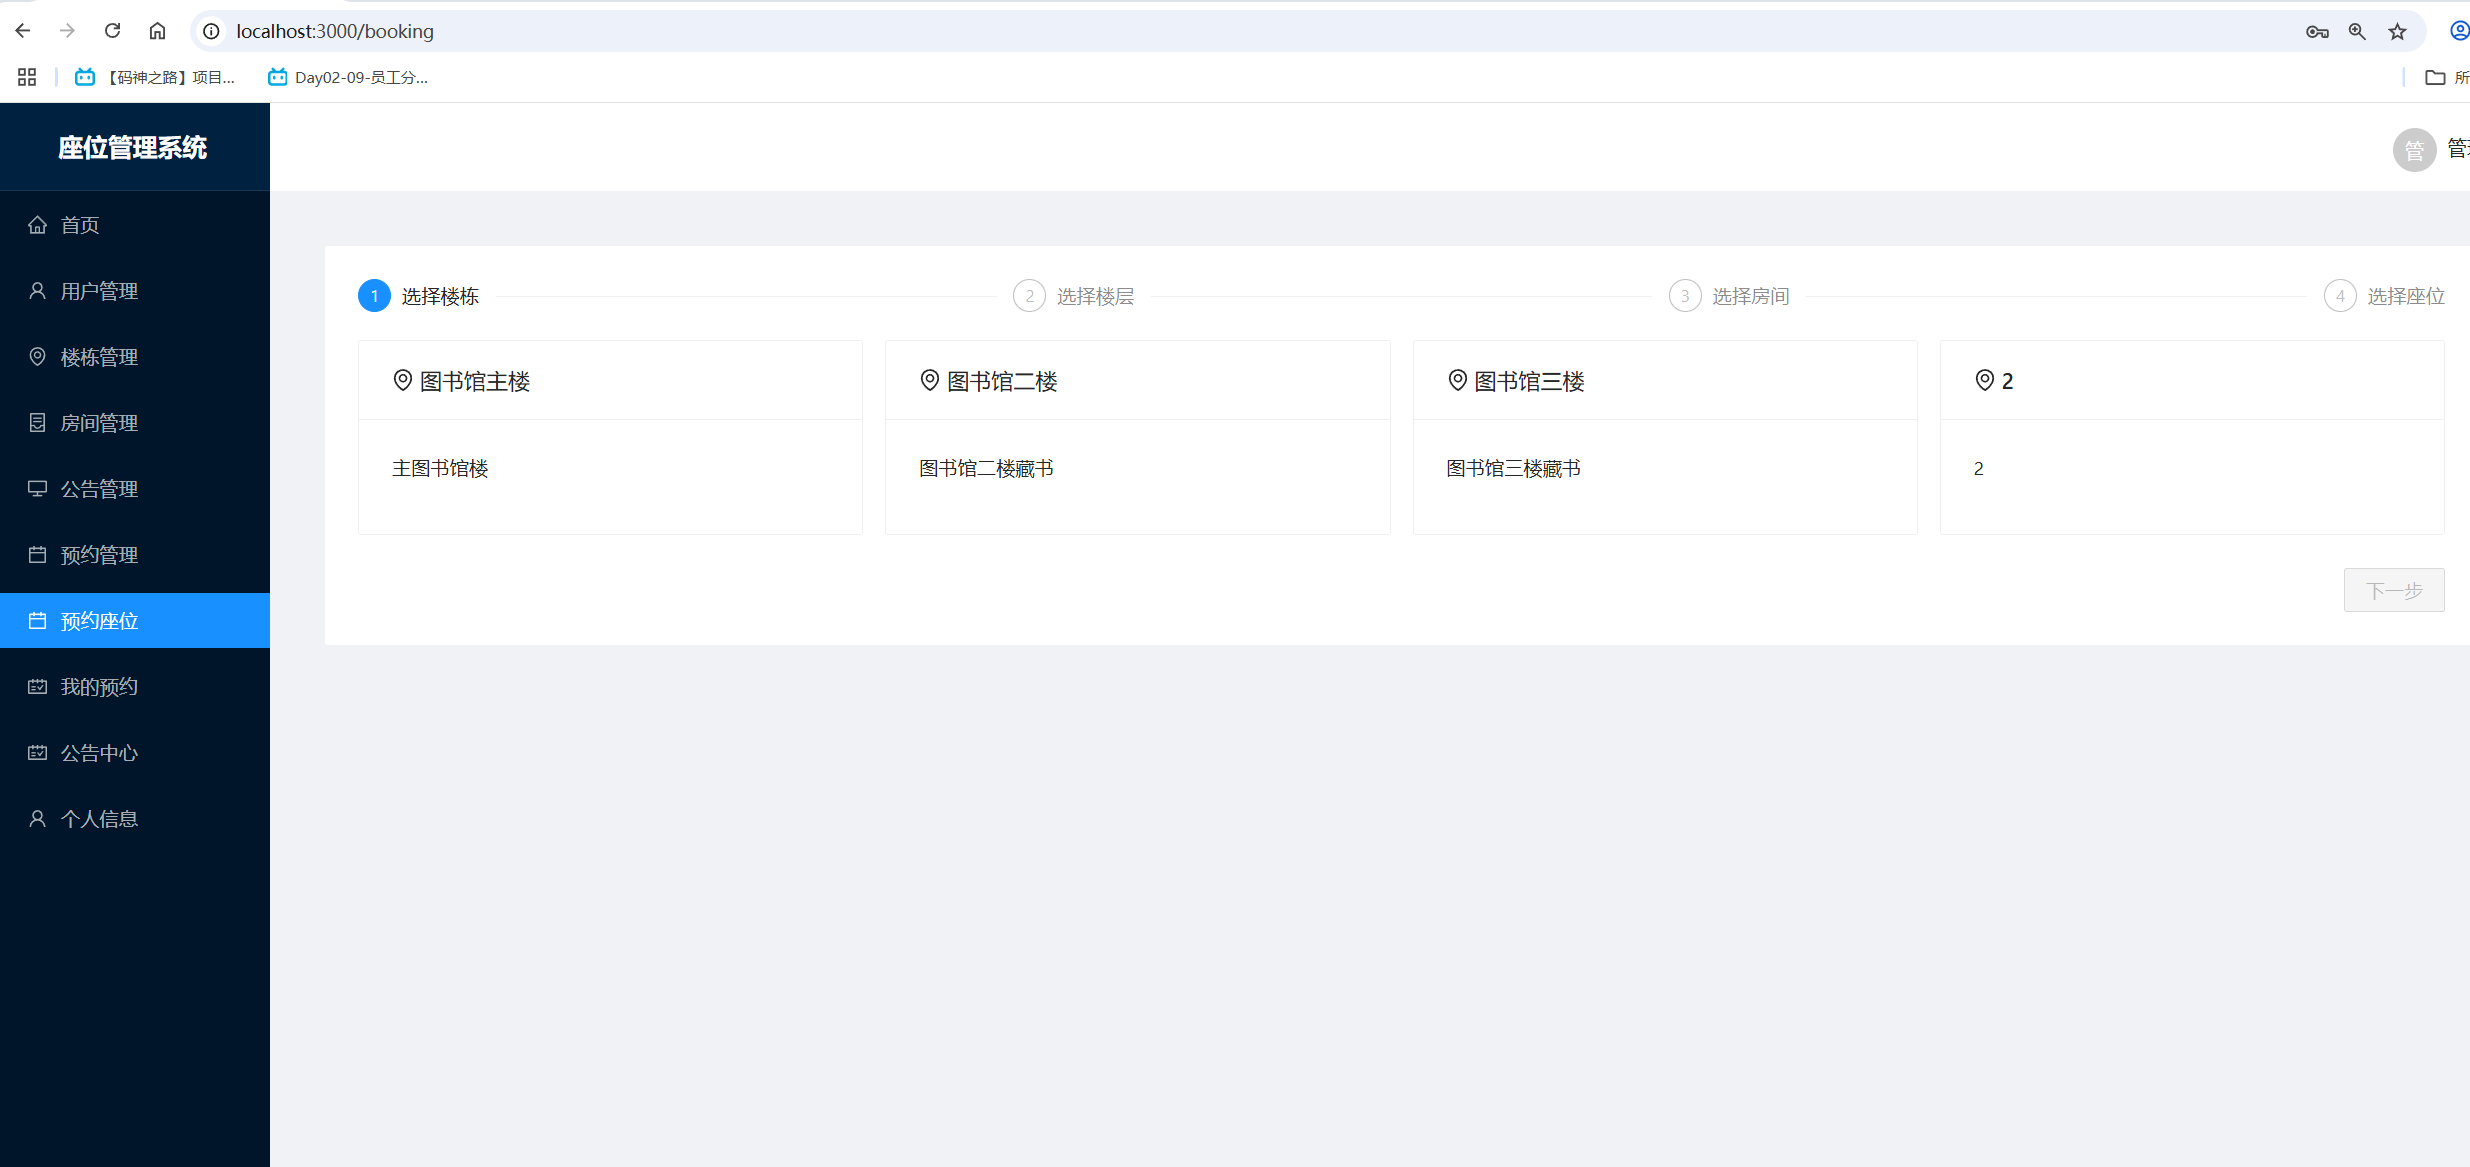The width and height of the screenshot is (2470, 1167).
Task: Bookmark this page with the star icon
Action: click(2397, 32)
